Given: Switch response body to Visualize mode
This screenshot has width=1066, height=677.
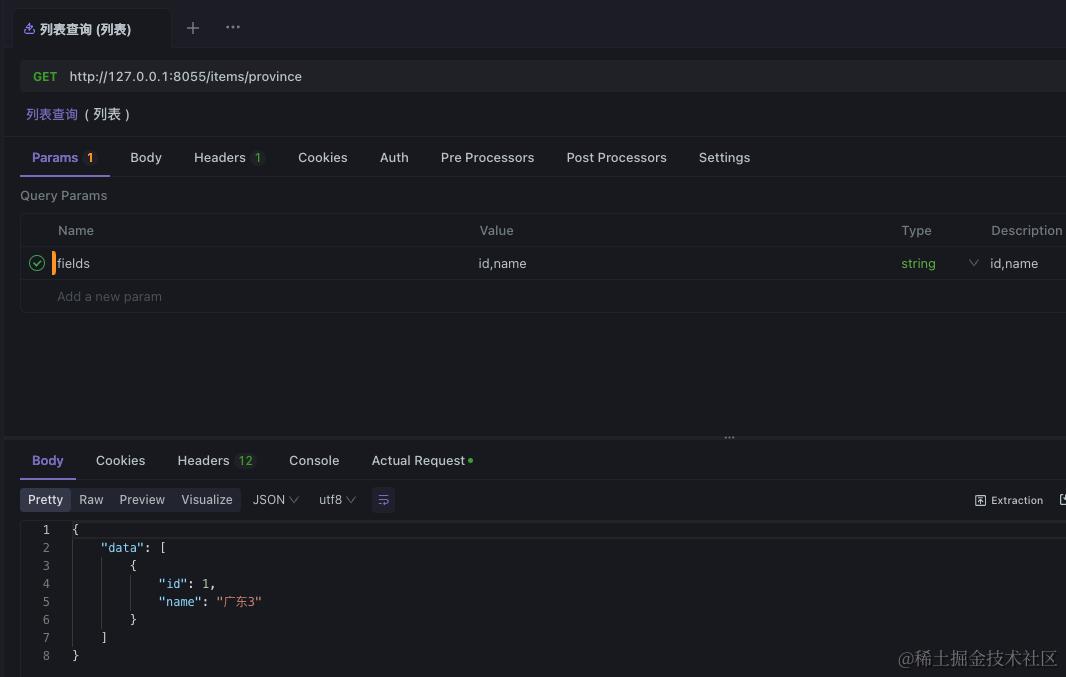Looking at the screenshot, I should (206, 499).
